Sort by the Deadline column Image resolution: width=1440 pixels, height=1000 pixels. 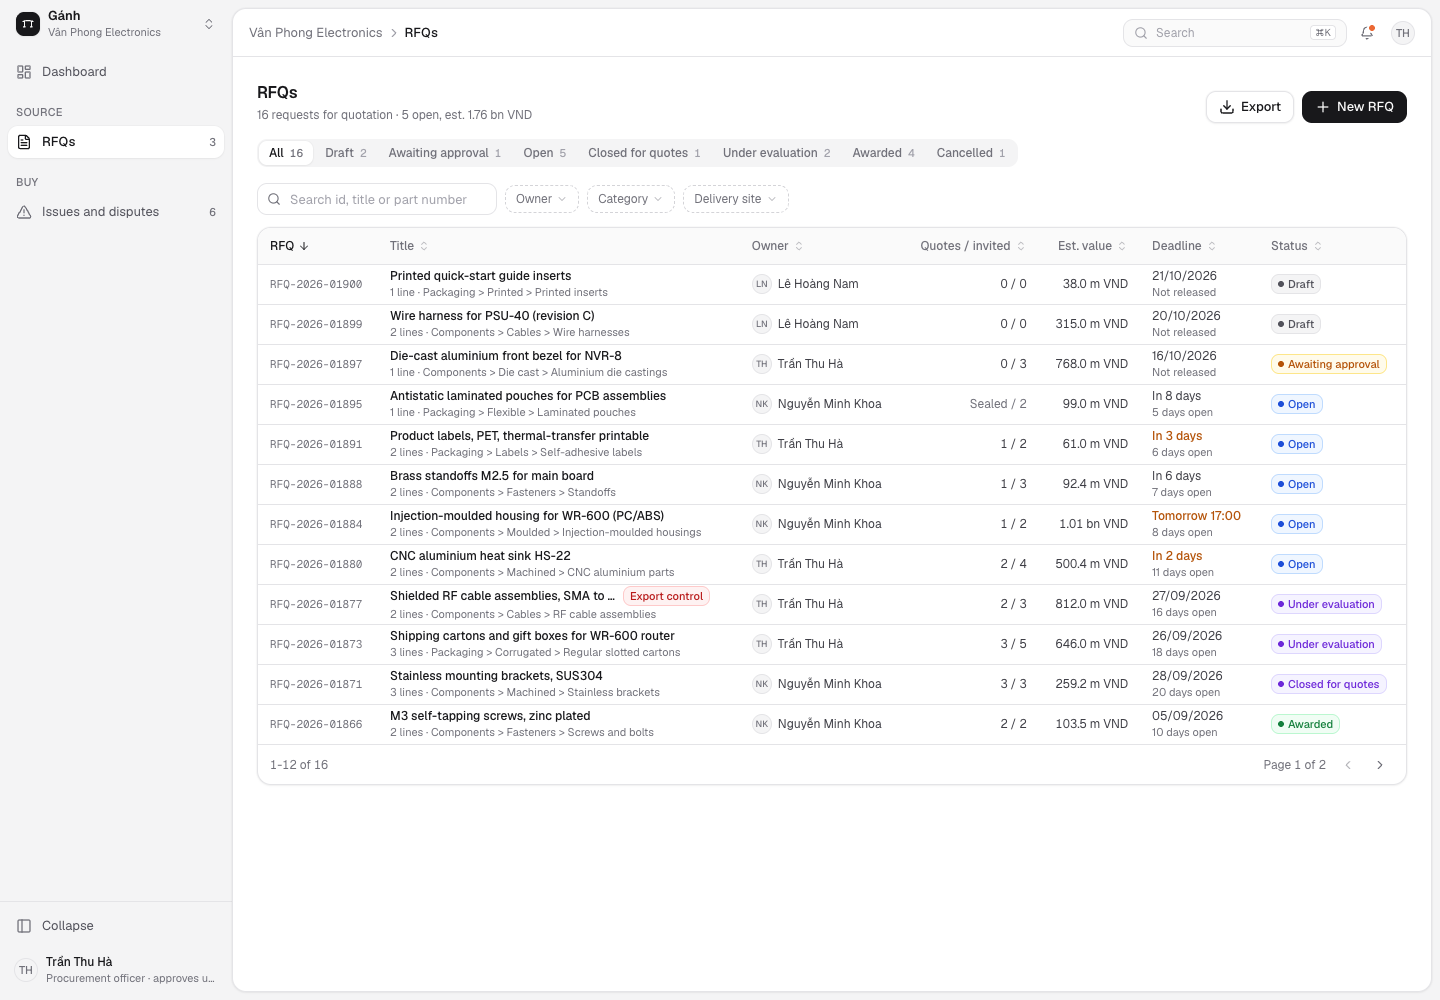tap(1184, 246)
